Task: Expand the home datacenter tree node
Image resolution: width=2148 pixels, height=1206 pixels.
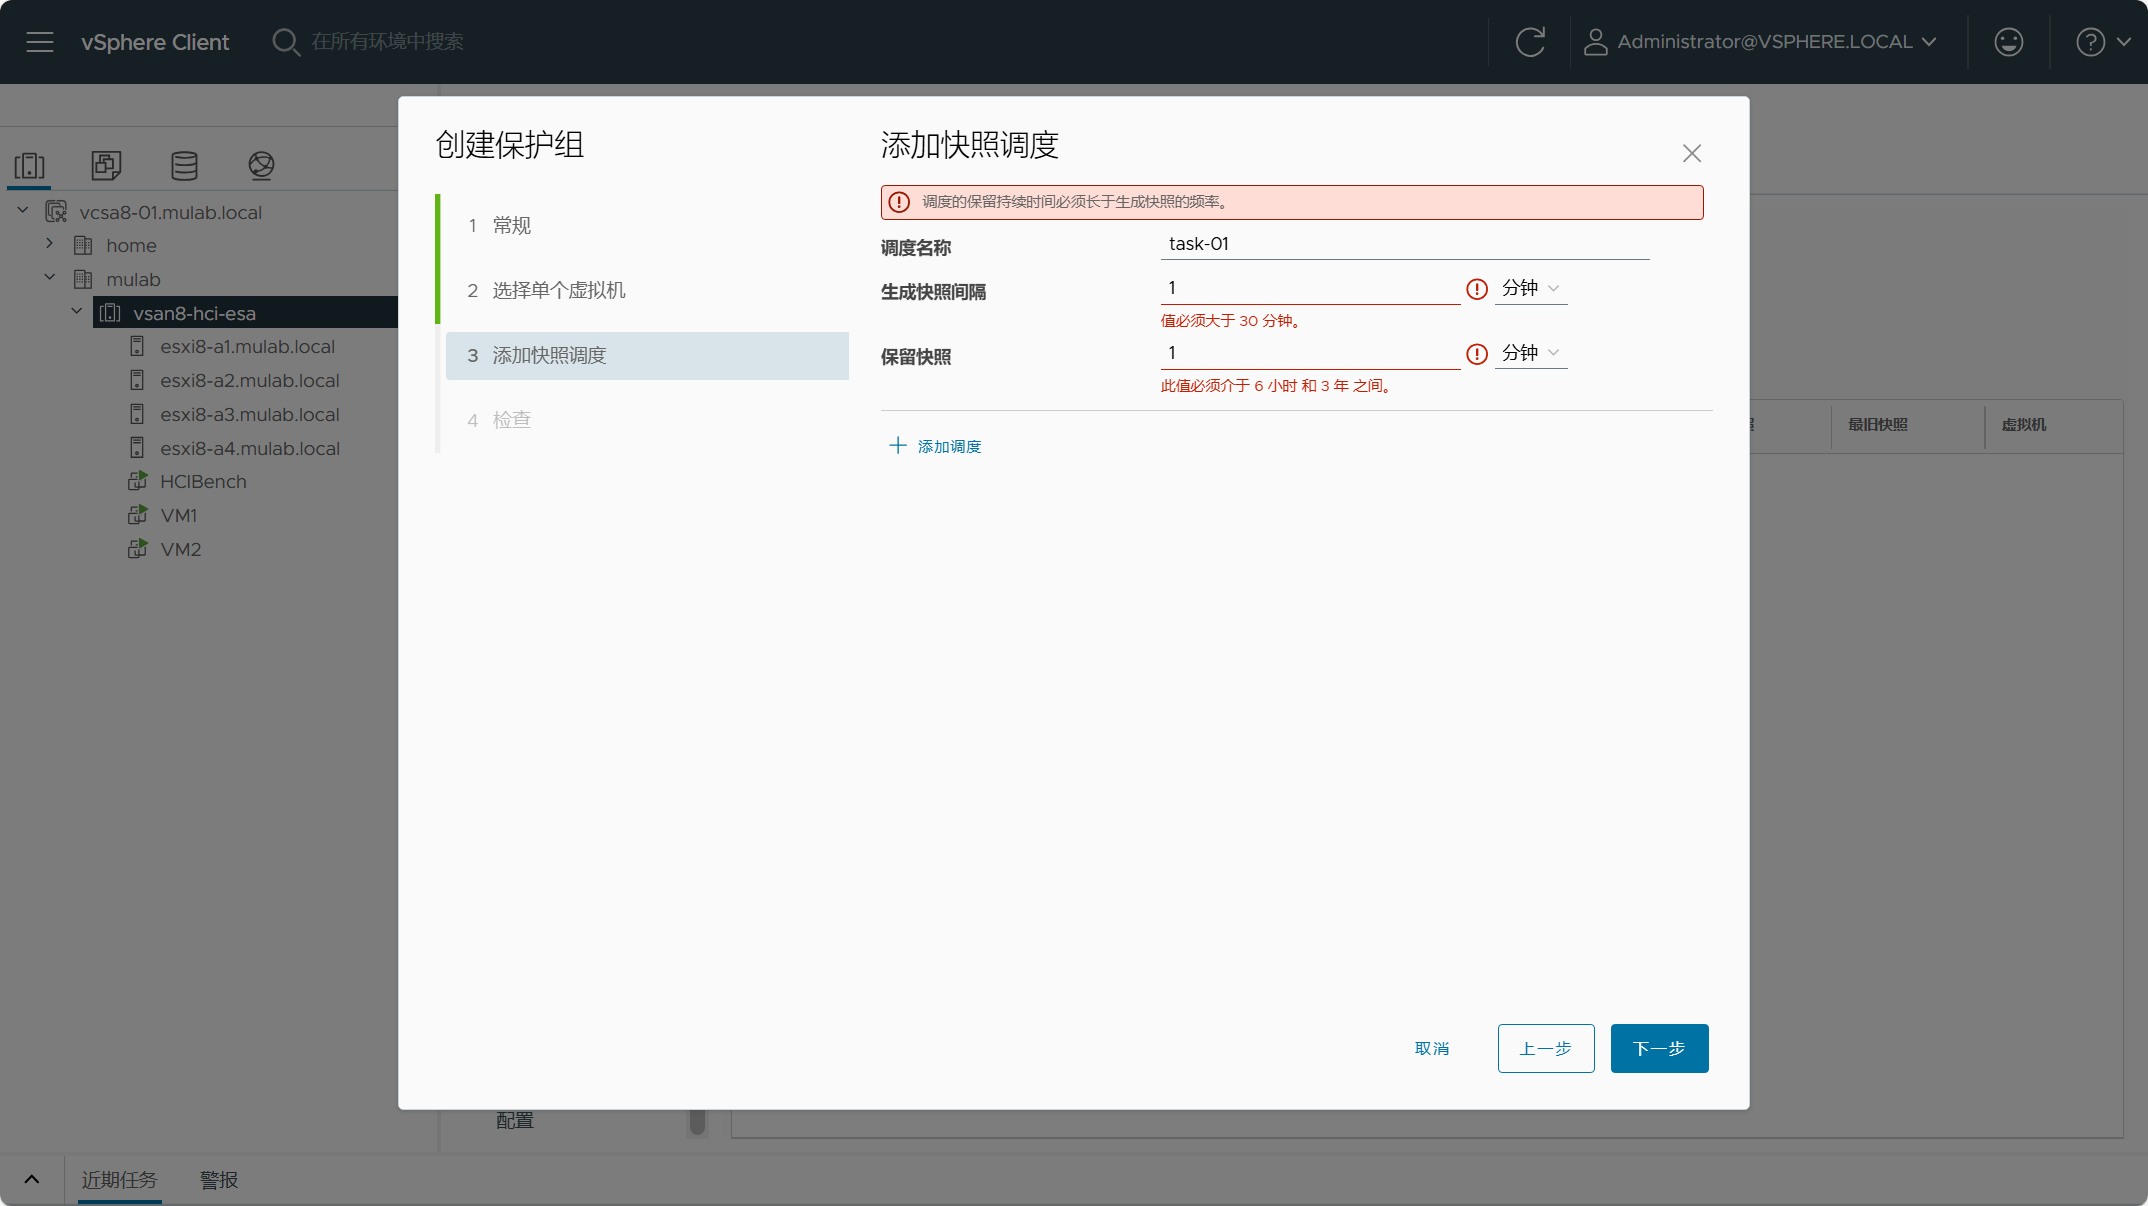Action: [x=50, y=244]
